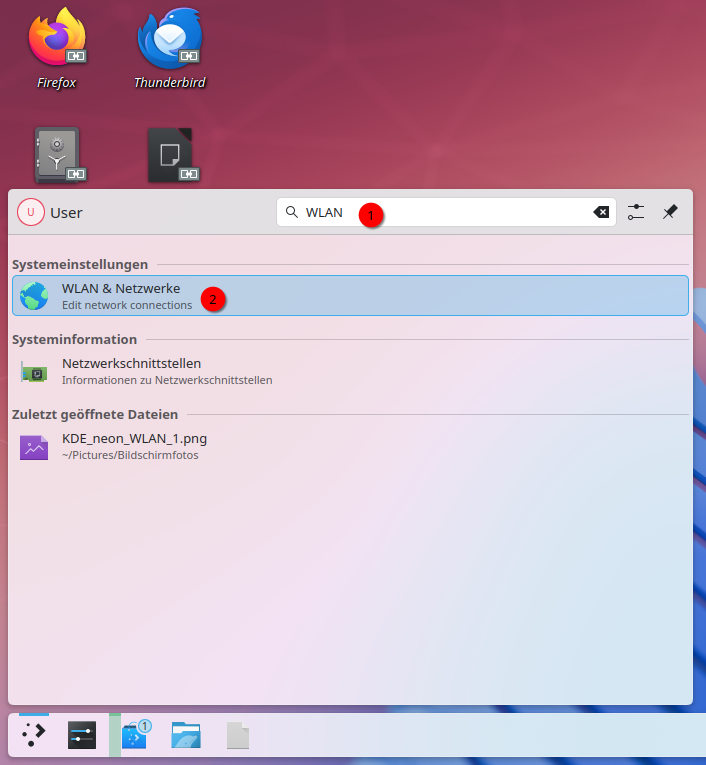Clear the WLAN search text

coord(601,212)
